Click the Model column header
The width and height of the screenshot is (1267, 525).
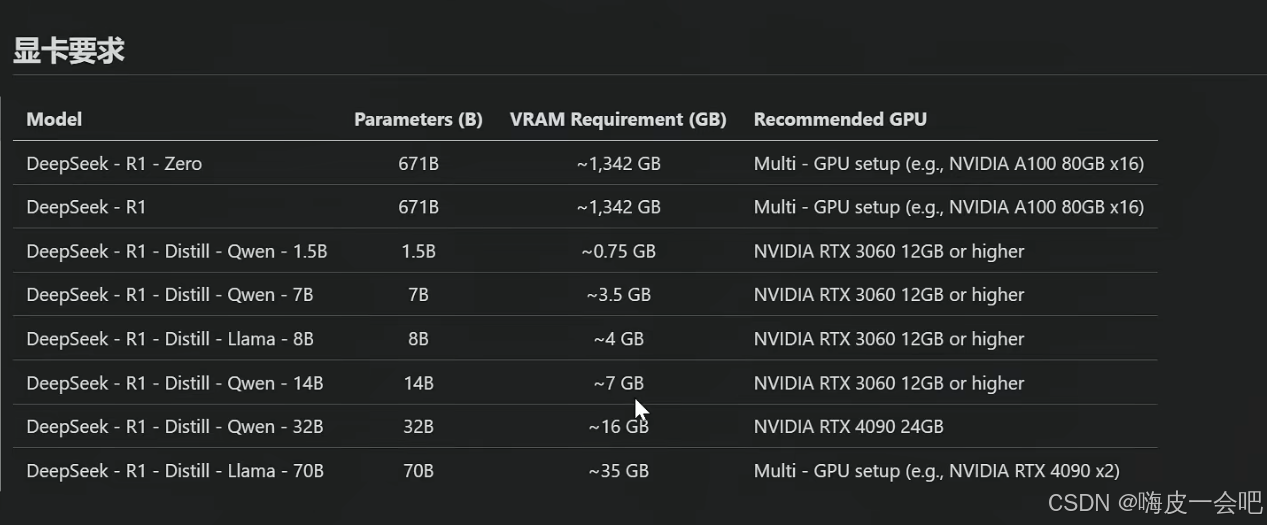click(x=54, y=119)
